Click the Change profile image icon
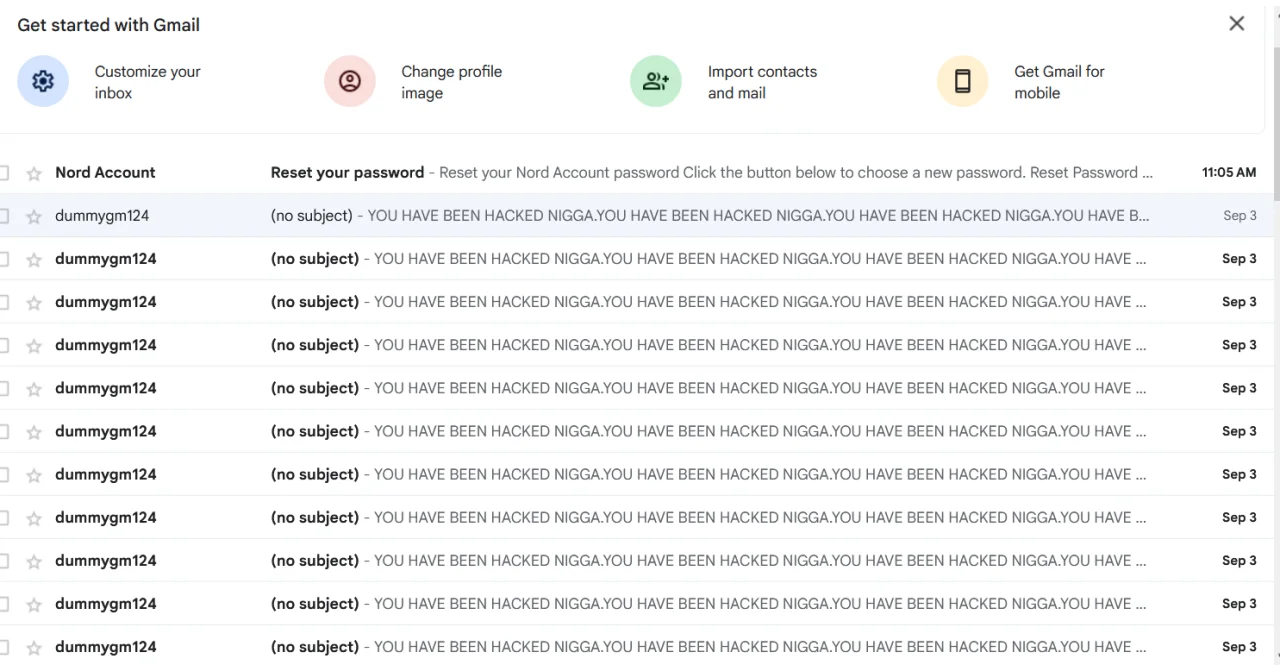 tap(350, 81)
